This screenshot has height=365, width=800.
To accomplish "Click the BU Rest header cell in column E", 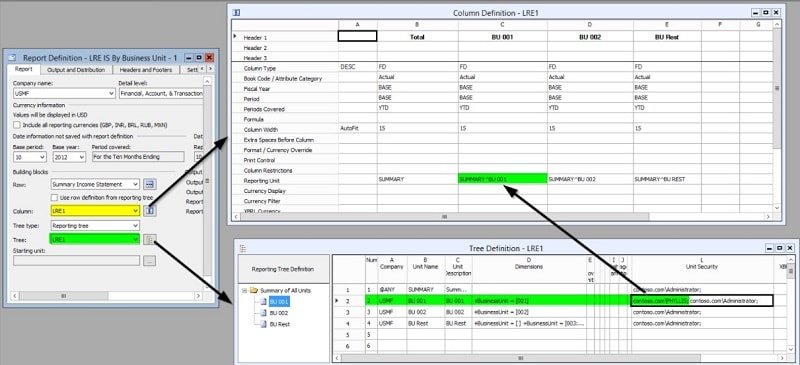I will click(x=667, y=37).
